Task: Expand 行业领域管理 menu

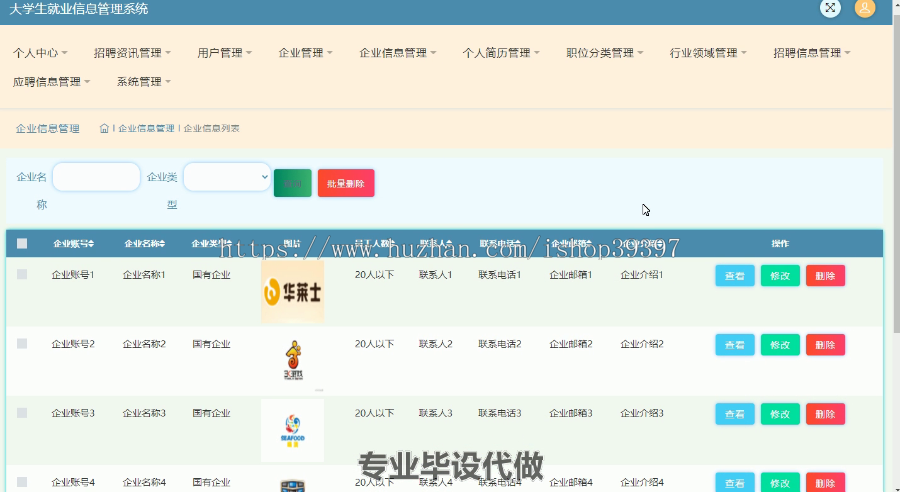Action: [708, 53]
